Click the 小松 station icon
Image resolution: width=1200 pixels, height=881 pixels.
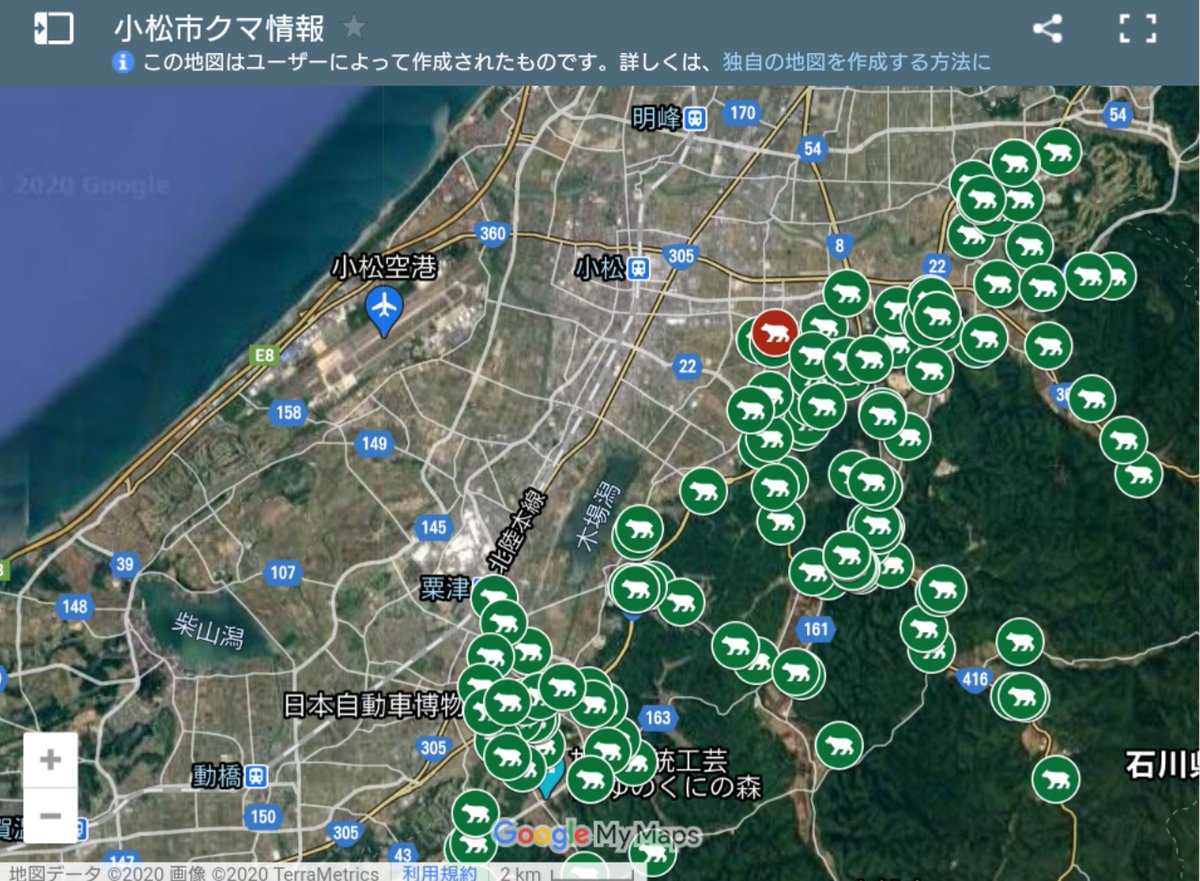tap(640, 268)
